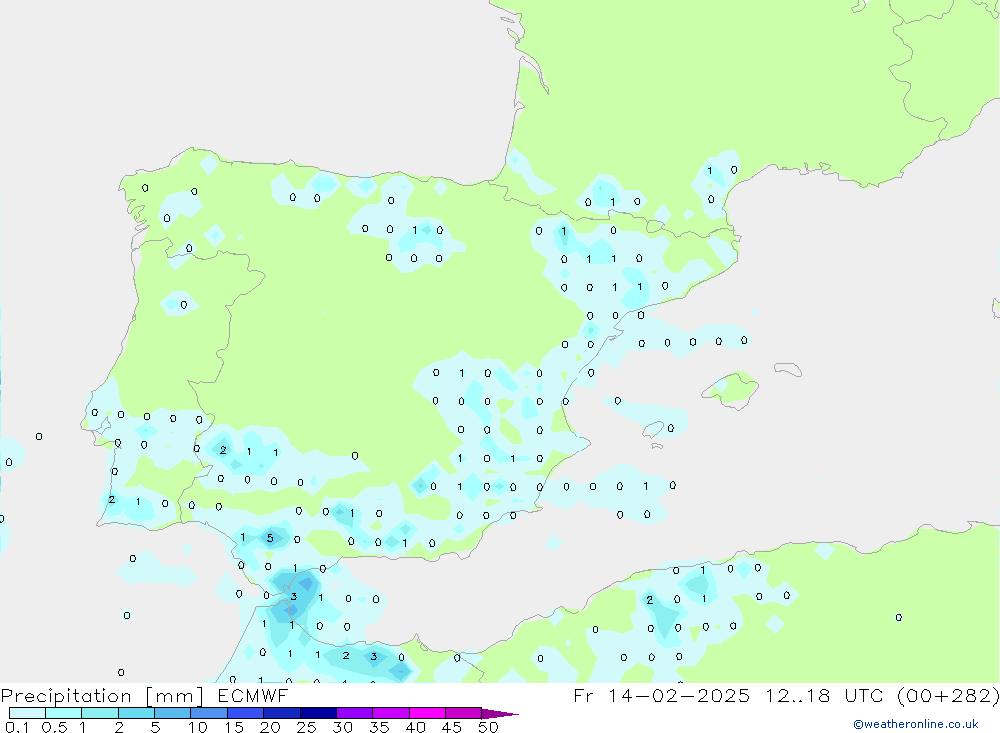1000x733 pixels.
Task: Click the '30' legend scale label
Action: [343, 727]
